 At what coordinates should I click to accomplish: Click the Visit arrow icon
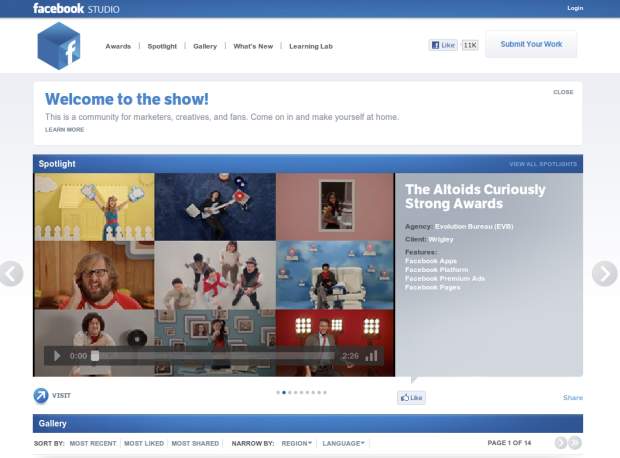point(41,396)
